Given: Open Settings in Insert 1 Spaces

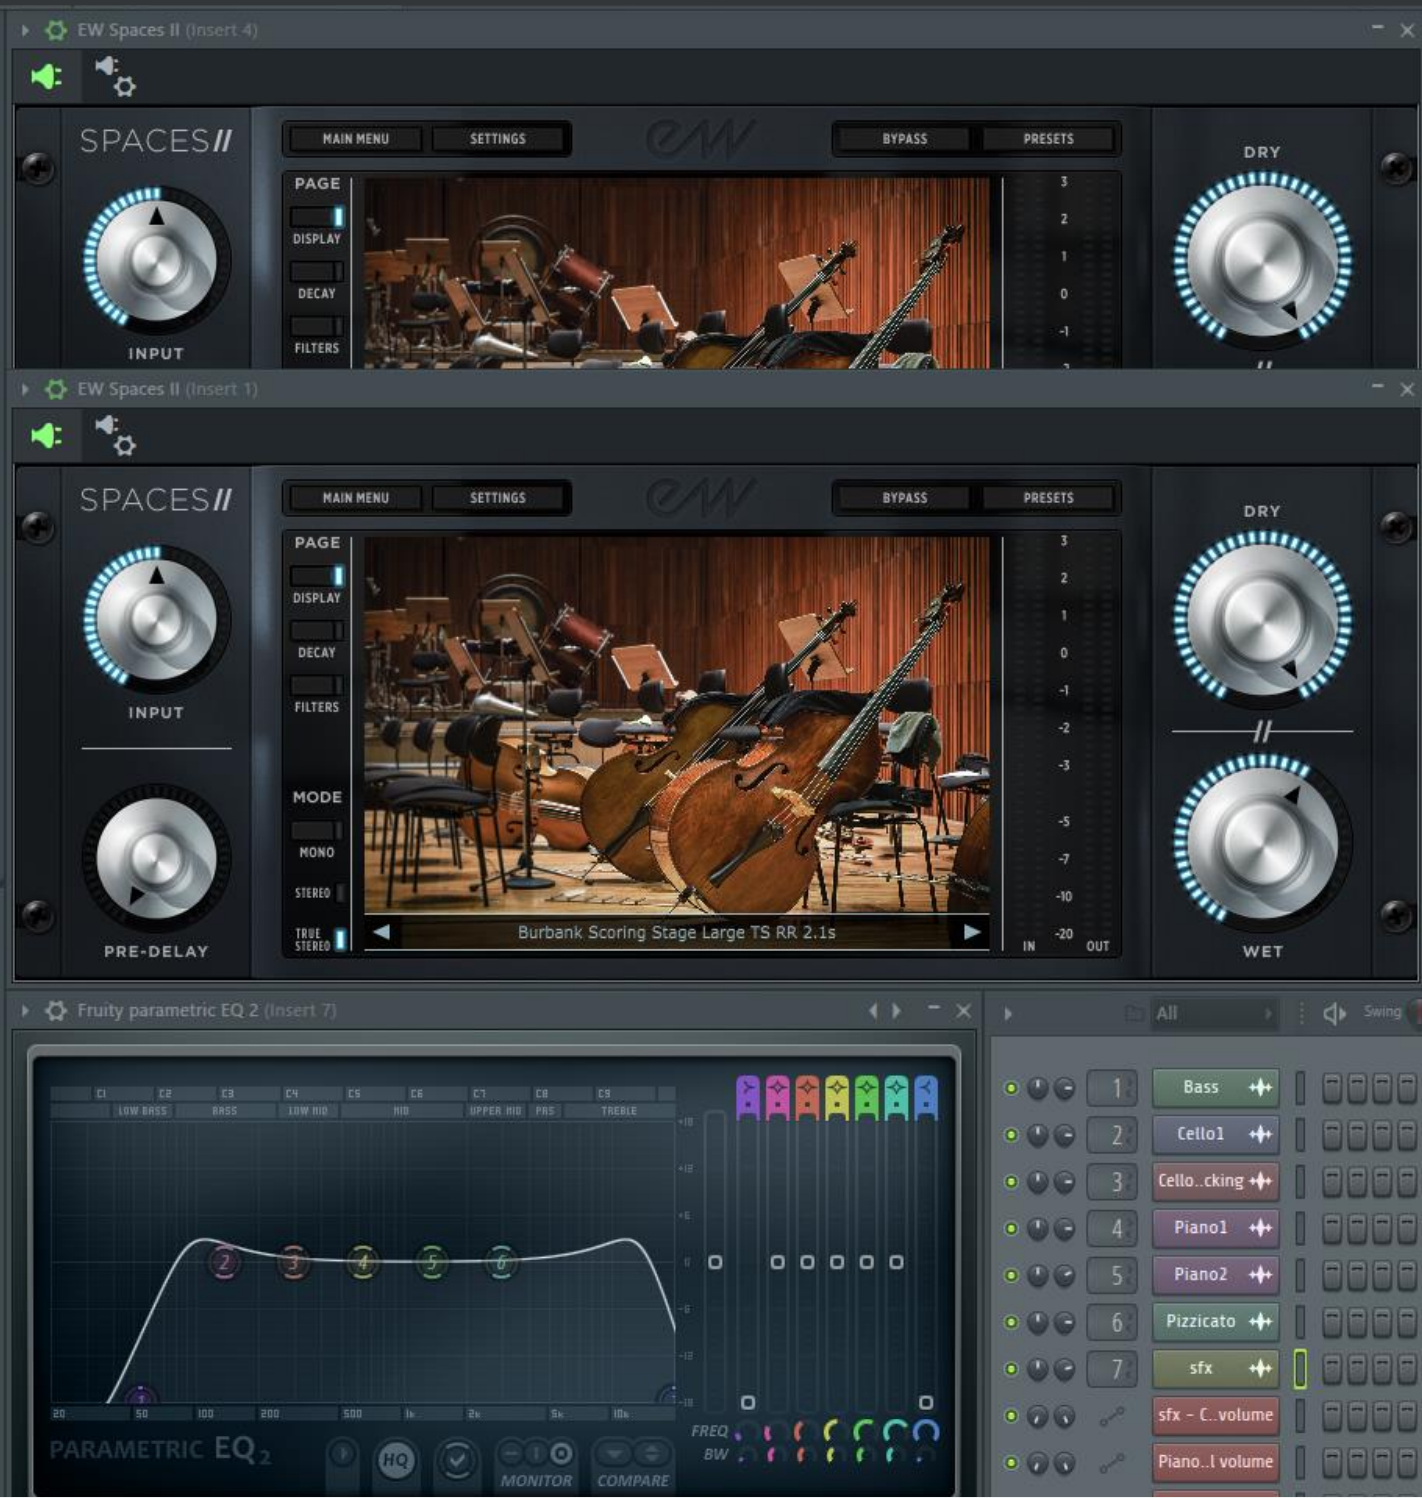Looking at the screenshot, I should [498, 498].
